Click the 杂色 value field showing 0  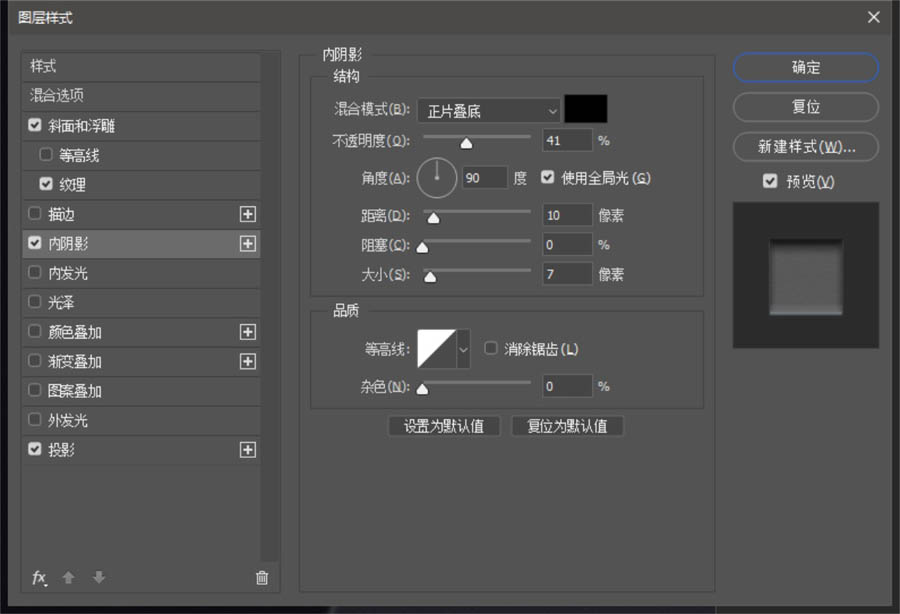coord(567,386)
